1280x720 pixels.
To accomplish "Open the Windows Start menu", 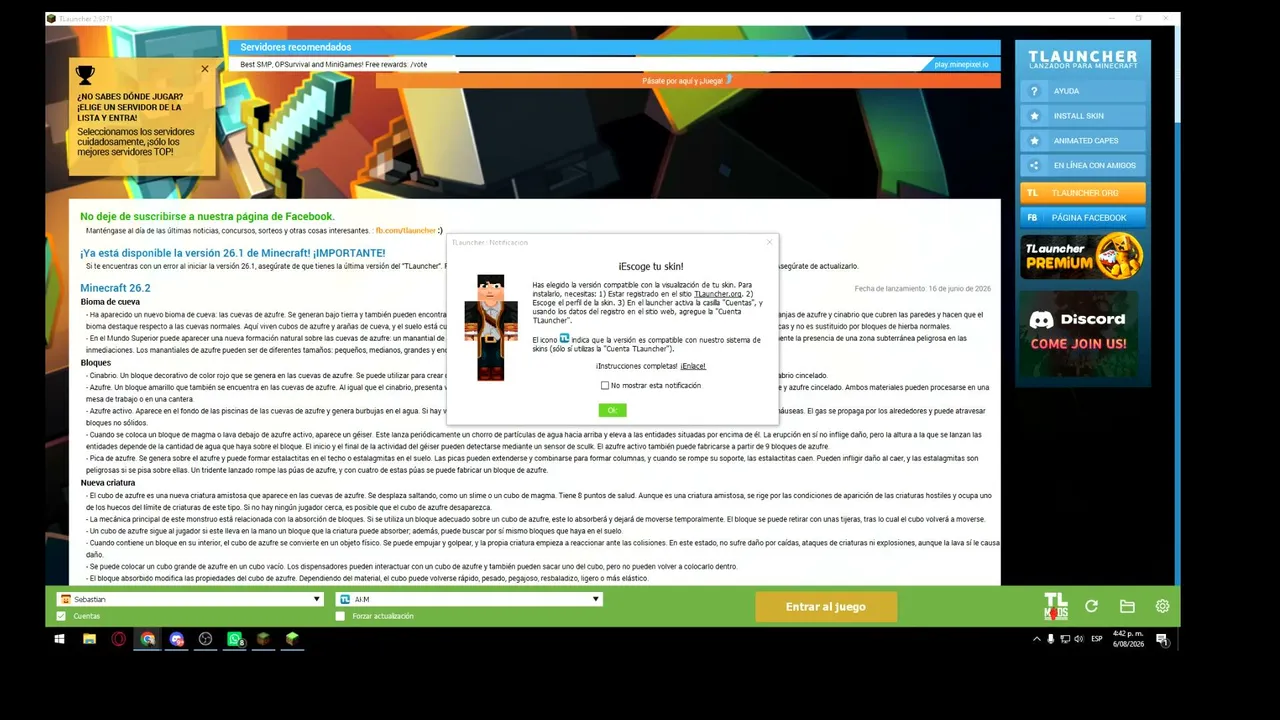I will pyautogui.click(x=60, y=639).
